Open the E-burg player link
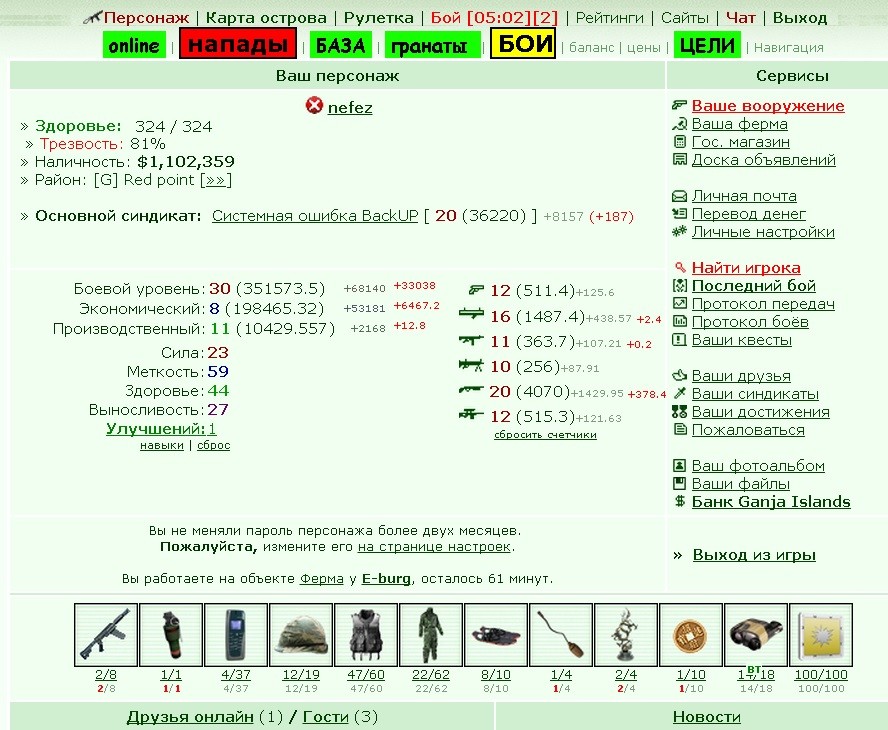Viewport: 888px width, 730px height. (386, 579)
